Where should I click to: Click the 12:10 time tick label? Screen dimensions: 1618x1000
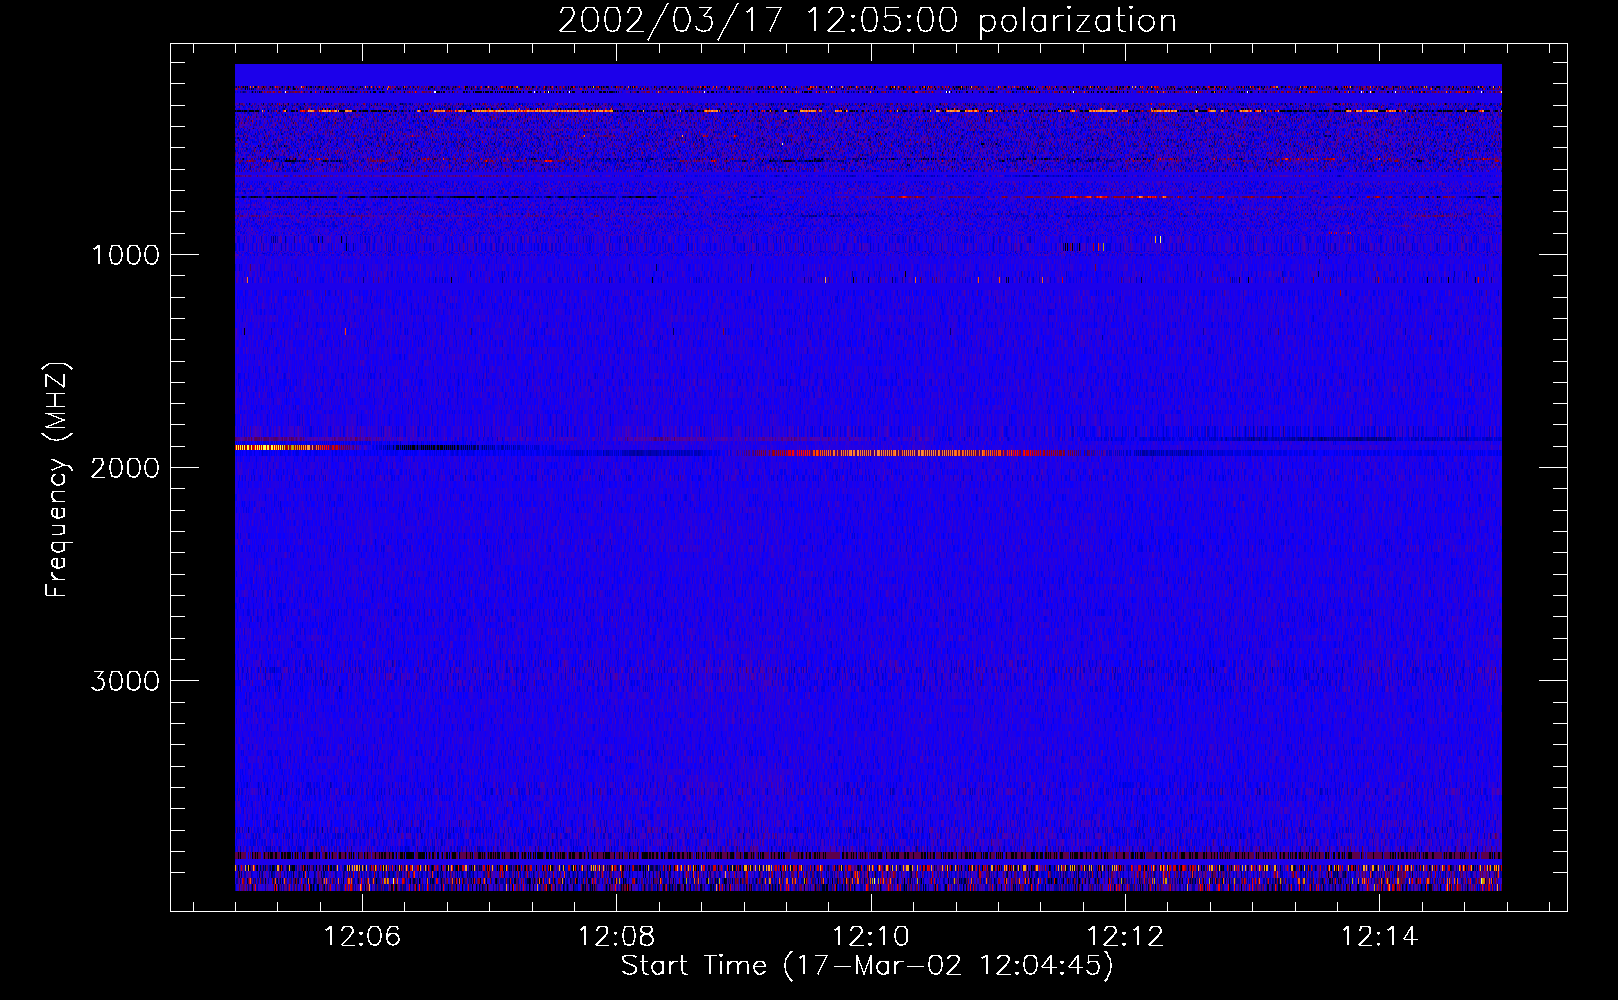tap(871, 937)
